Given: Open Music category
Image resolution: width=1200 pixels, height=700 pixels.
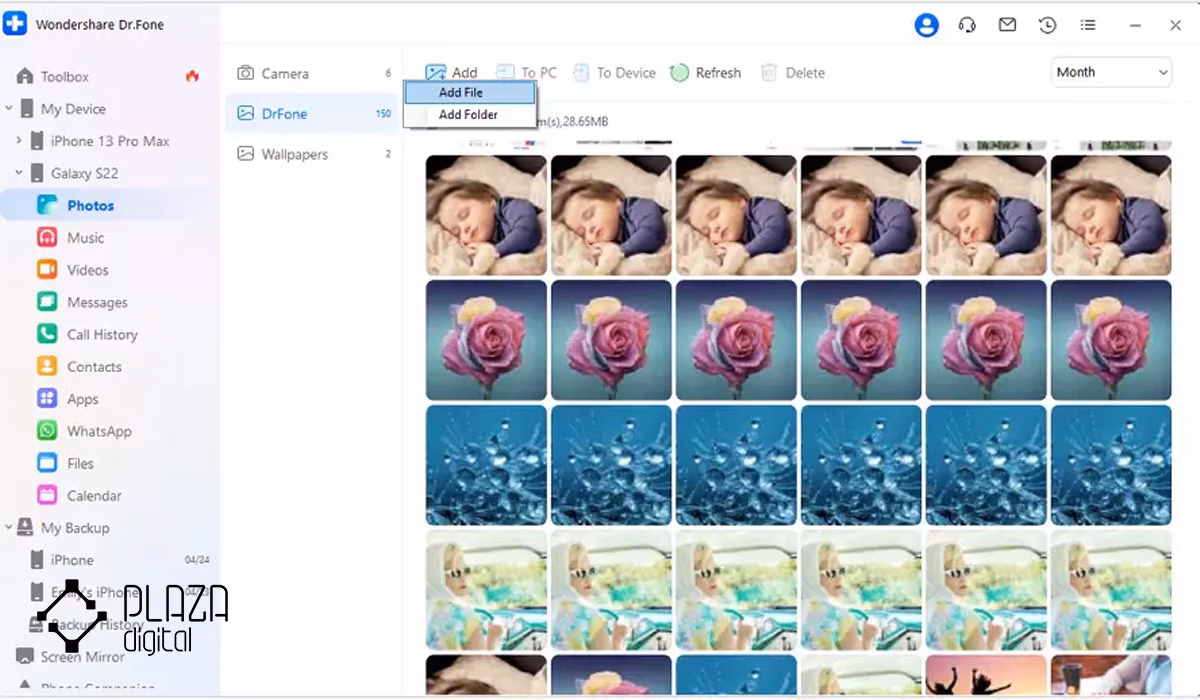Looking at the screenshot, I should pyautogui.click(x=85, y=238).
